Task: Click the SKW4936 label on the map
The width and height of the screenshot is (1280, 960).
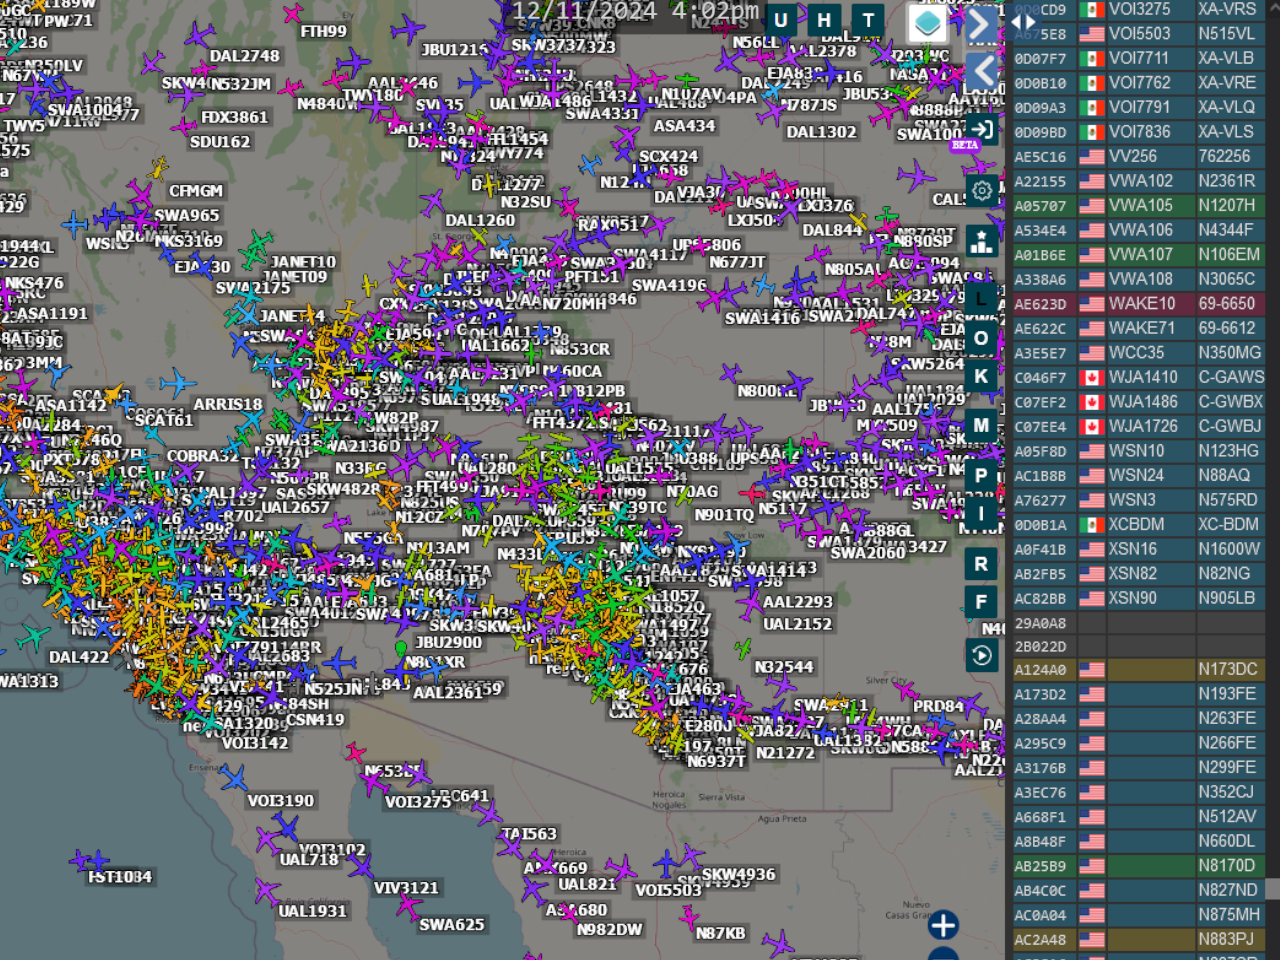Action: [x=738, y=874]
